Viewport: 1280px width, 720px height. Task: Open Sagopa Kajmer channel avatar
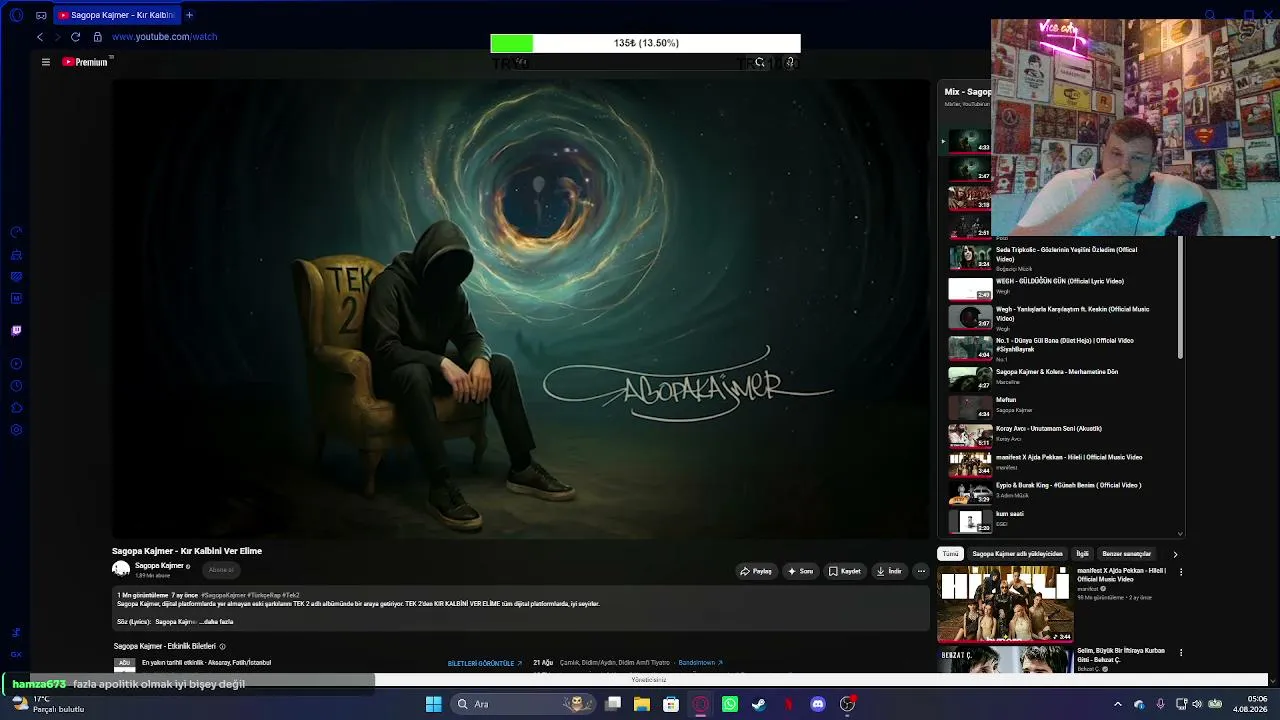pos(121,569)
